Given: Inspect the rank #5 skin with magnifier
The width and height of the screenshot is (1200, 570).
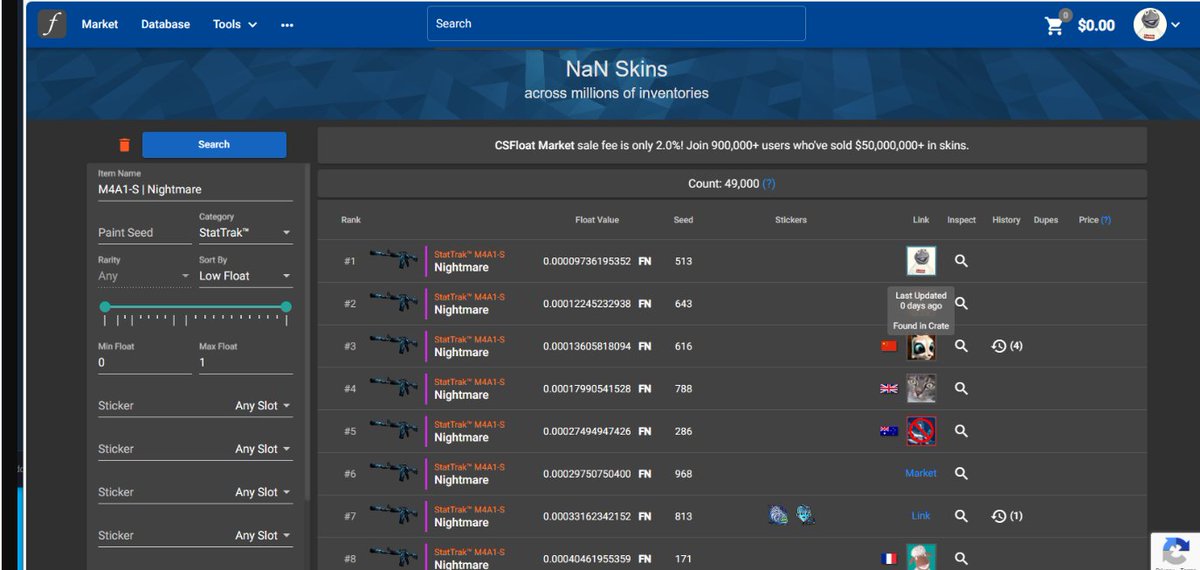Looking at the screenshot, I should pos(961,431).
